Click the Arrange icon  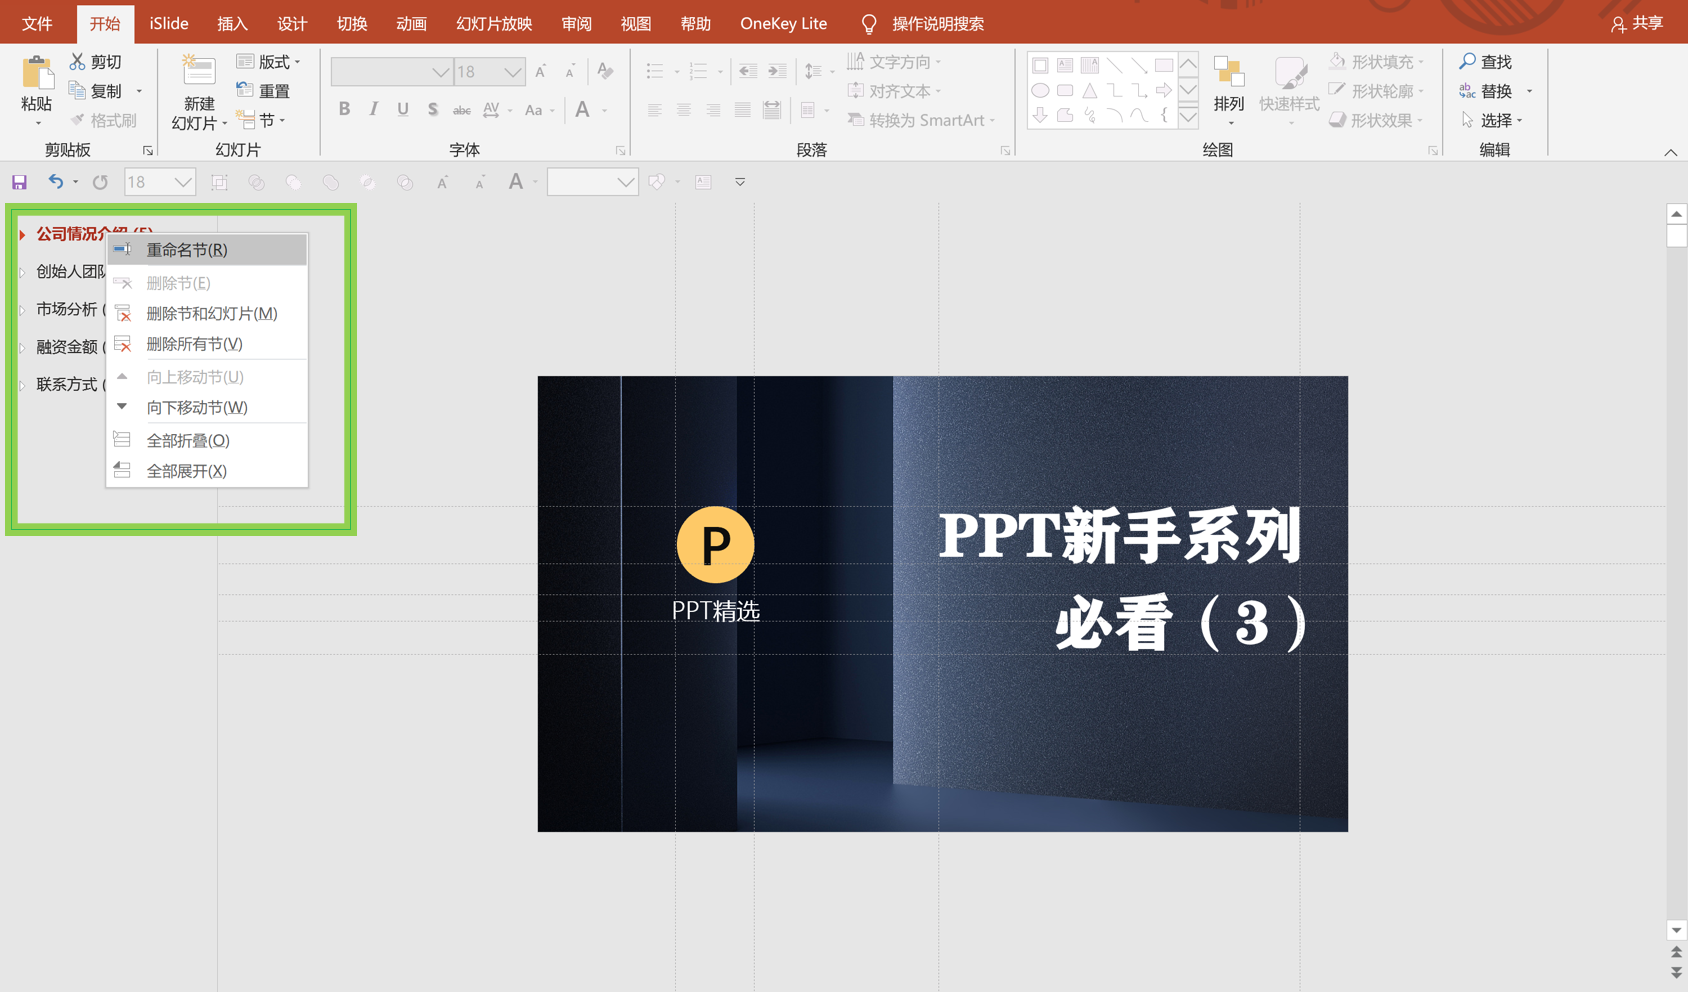(x=1228, y=72)
